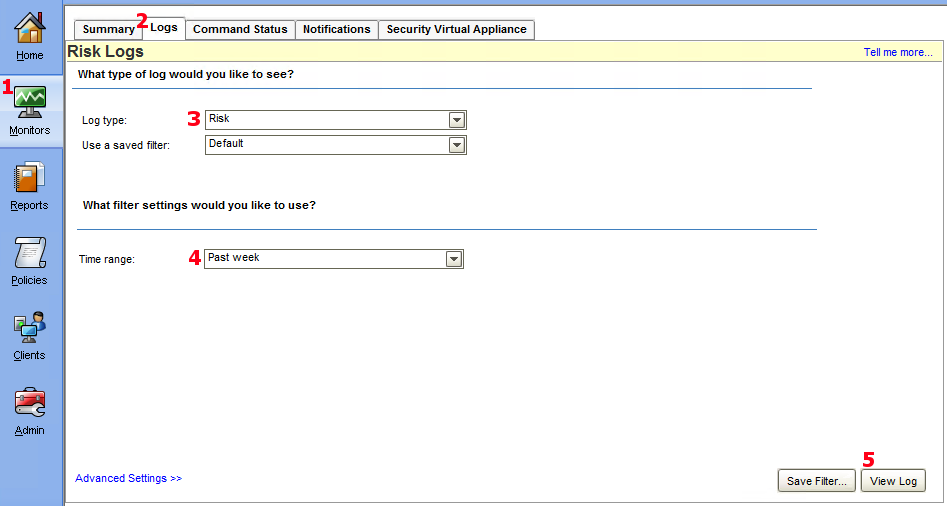This screenshot has width=947, height=506.
Task: Go to the Home page icon
Action: [30, 29]
